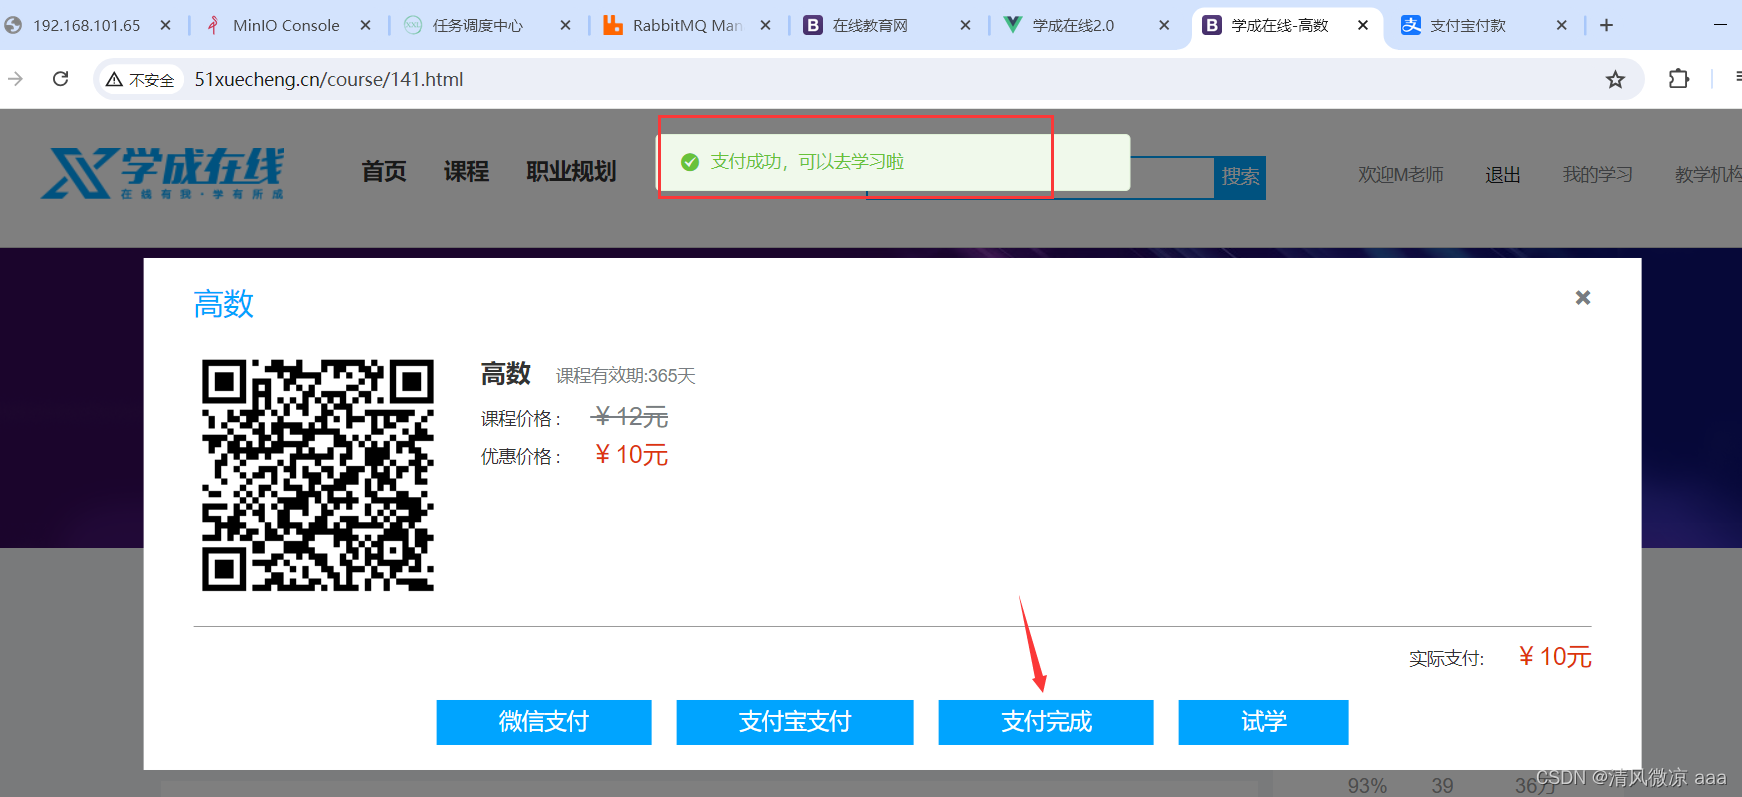1742x797 pixels.
Task: Click the green success check icon
Action: [690, 162]
